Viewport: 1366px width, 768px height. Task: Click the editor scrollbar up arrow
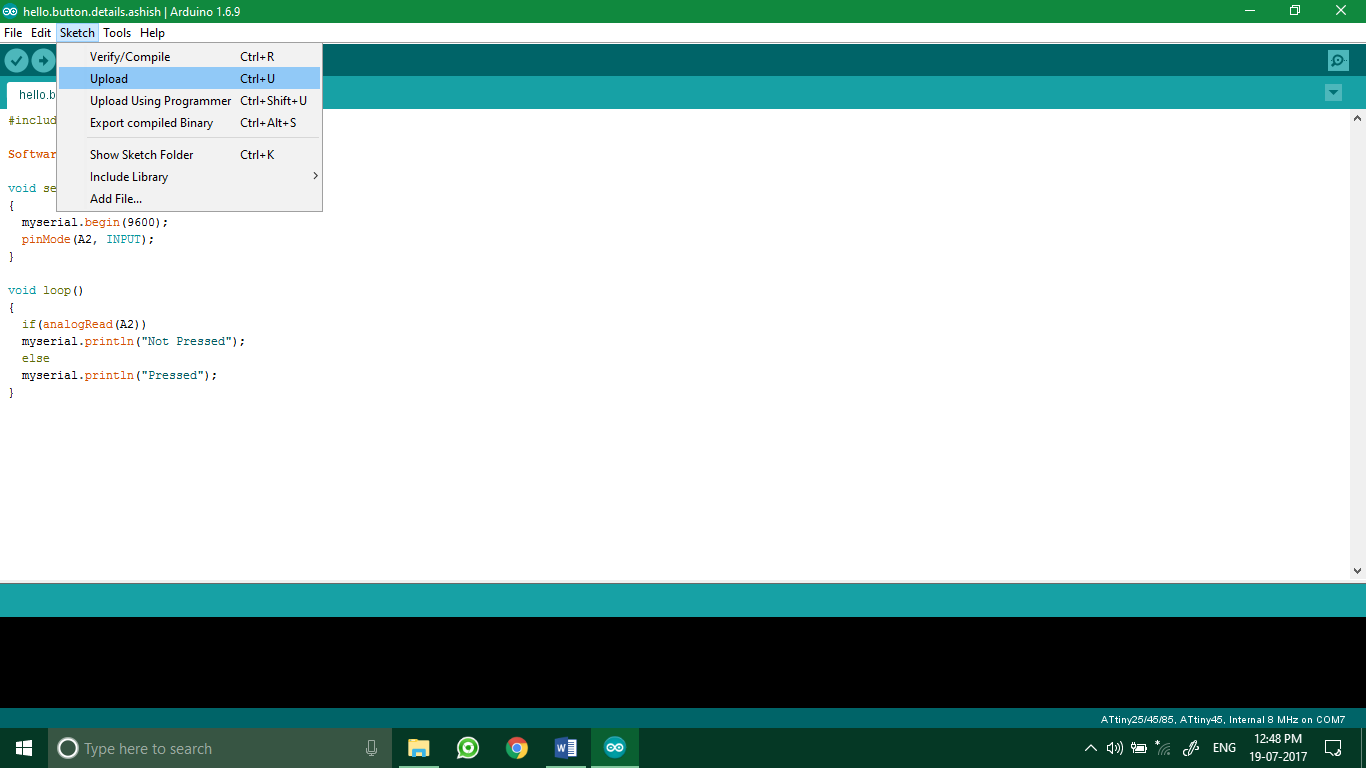click(x=1357, y=118)
